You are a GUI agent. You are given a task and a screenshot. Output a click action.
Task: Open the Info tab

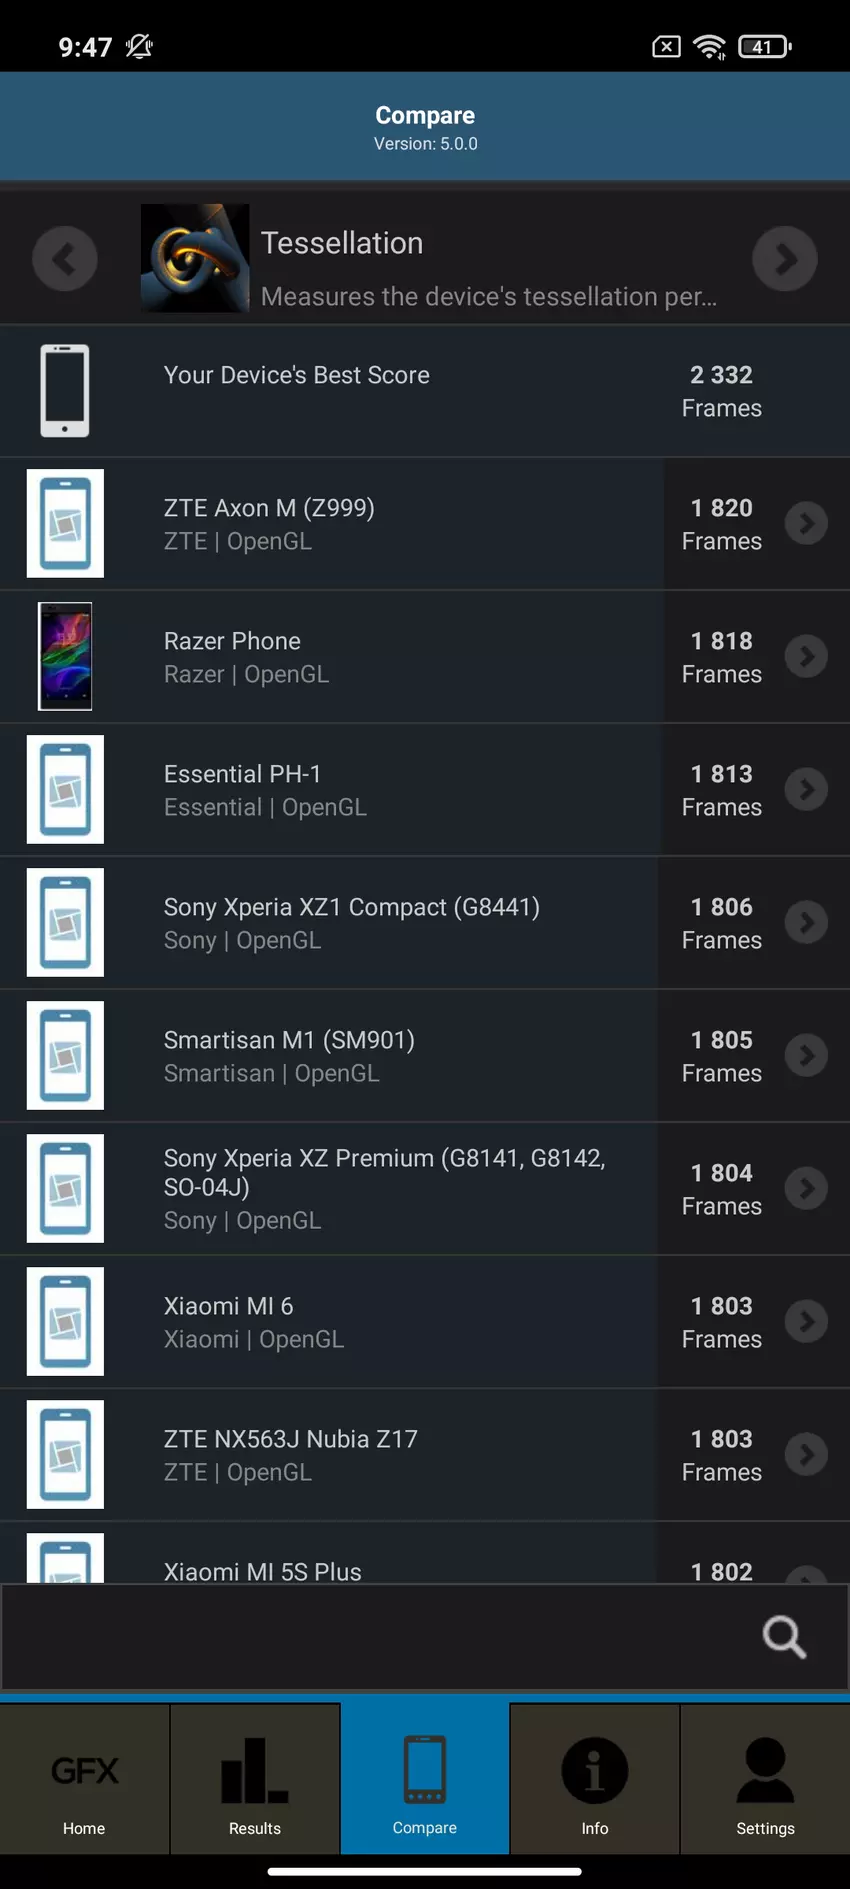point(595,1783)
